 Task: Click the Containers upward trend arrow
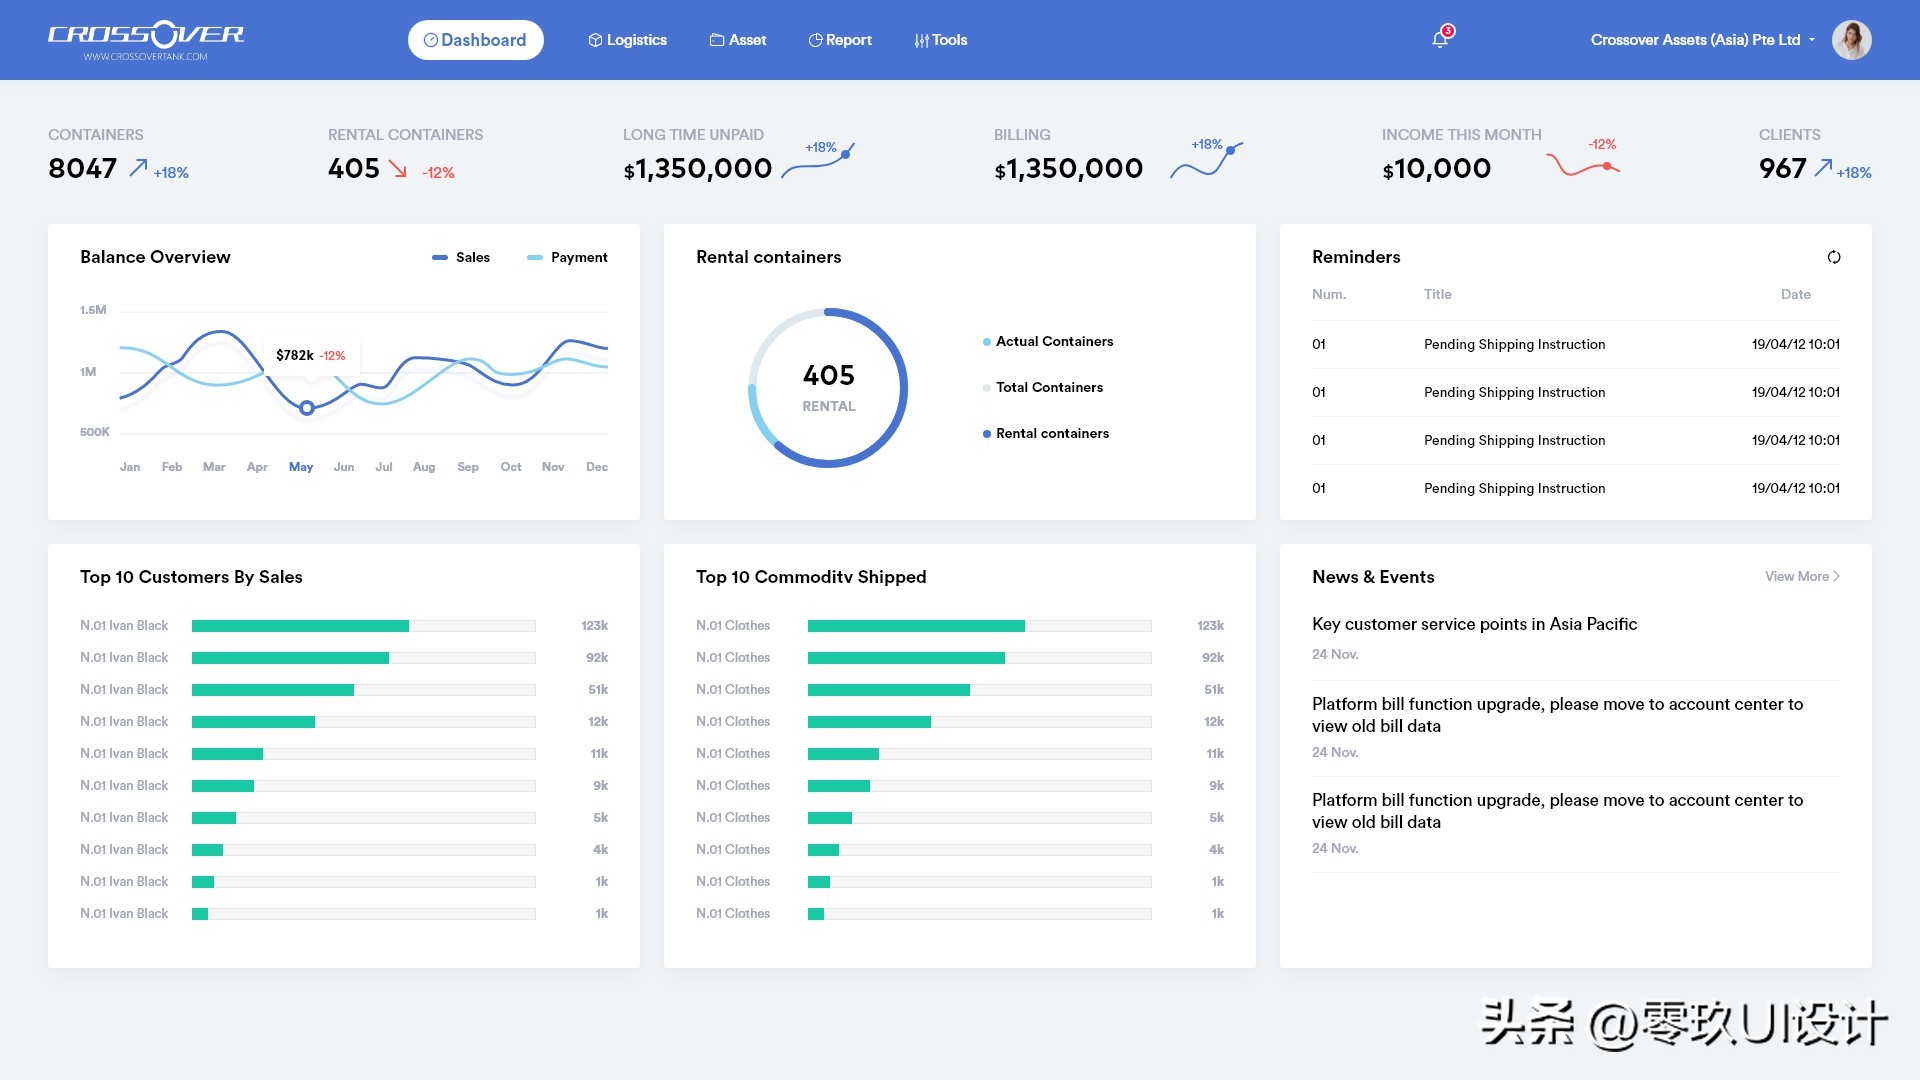pyautogui.click(x=138, y=168)
